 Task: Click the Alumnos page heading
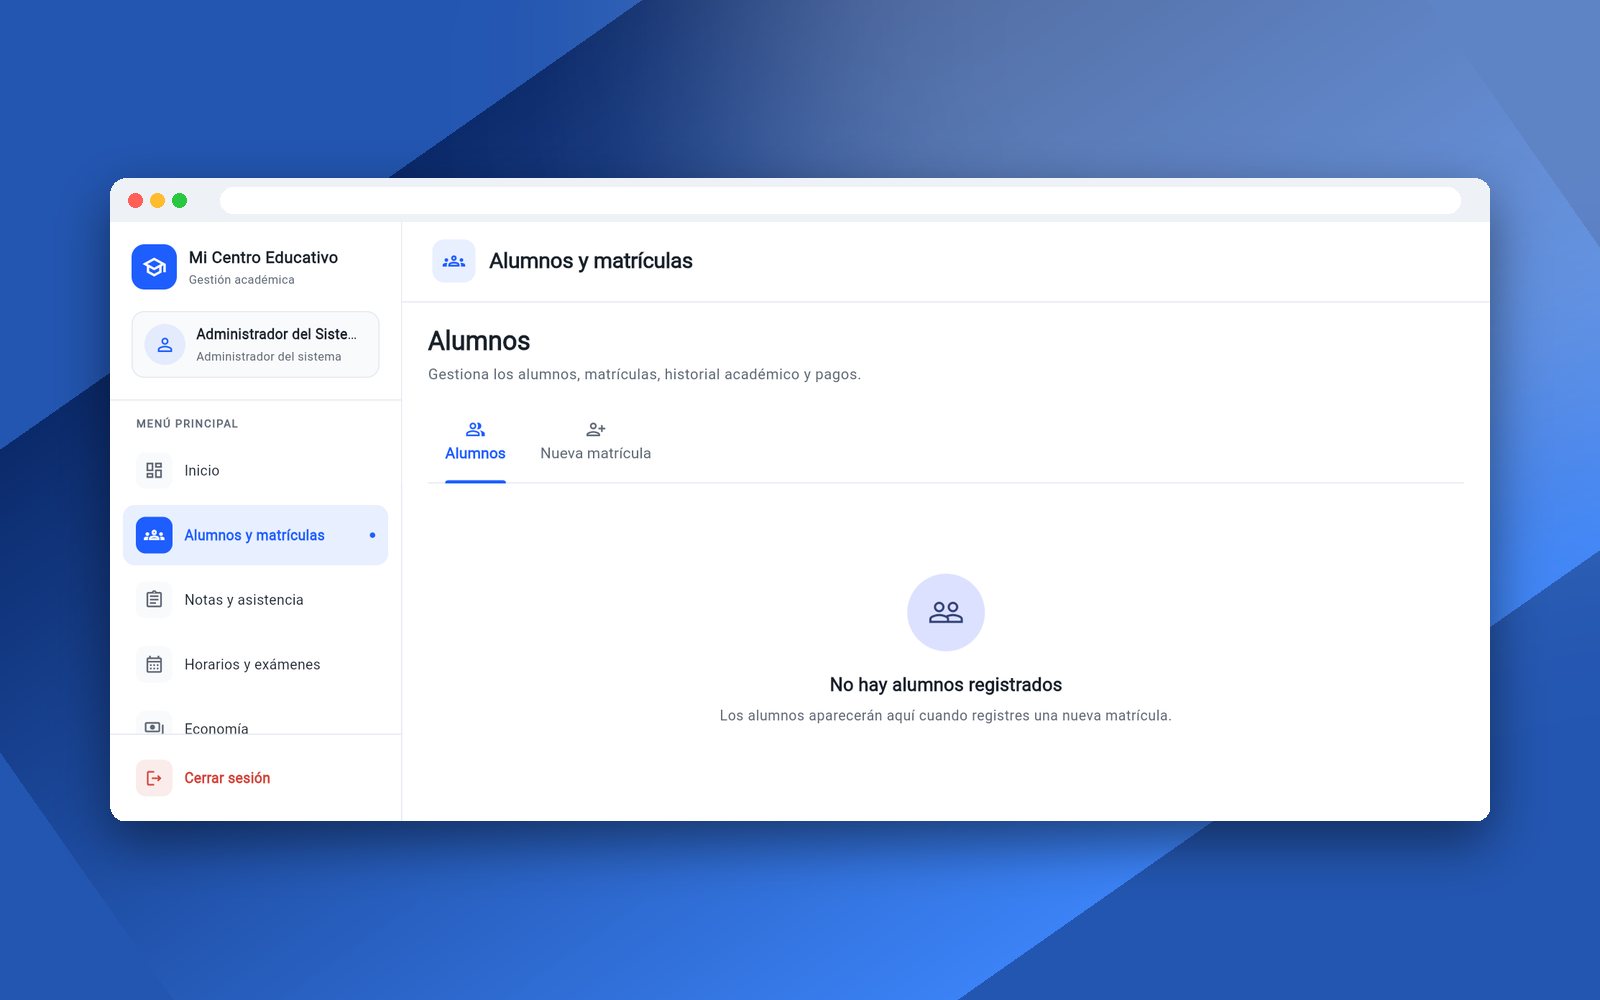479,341
